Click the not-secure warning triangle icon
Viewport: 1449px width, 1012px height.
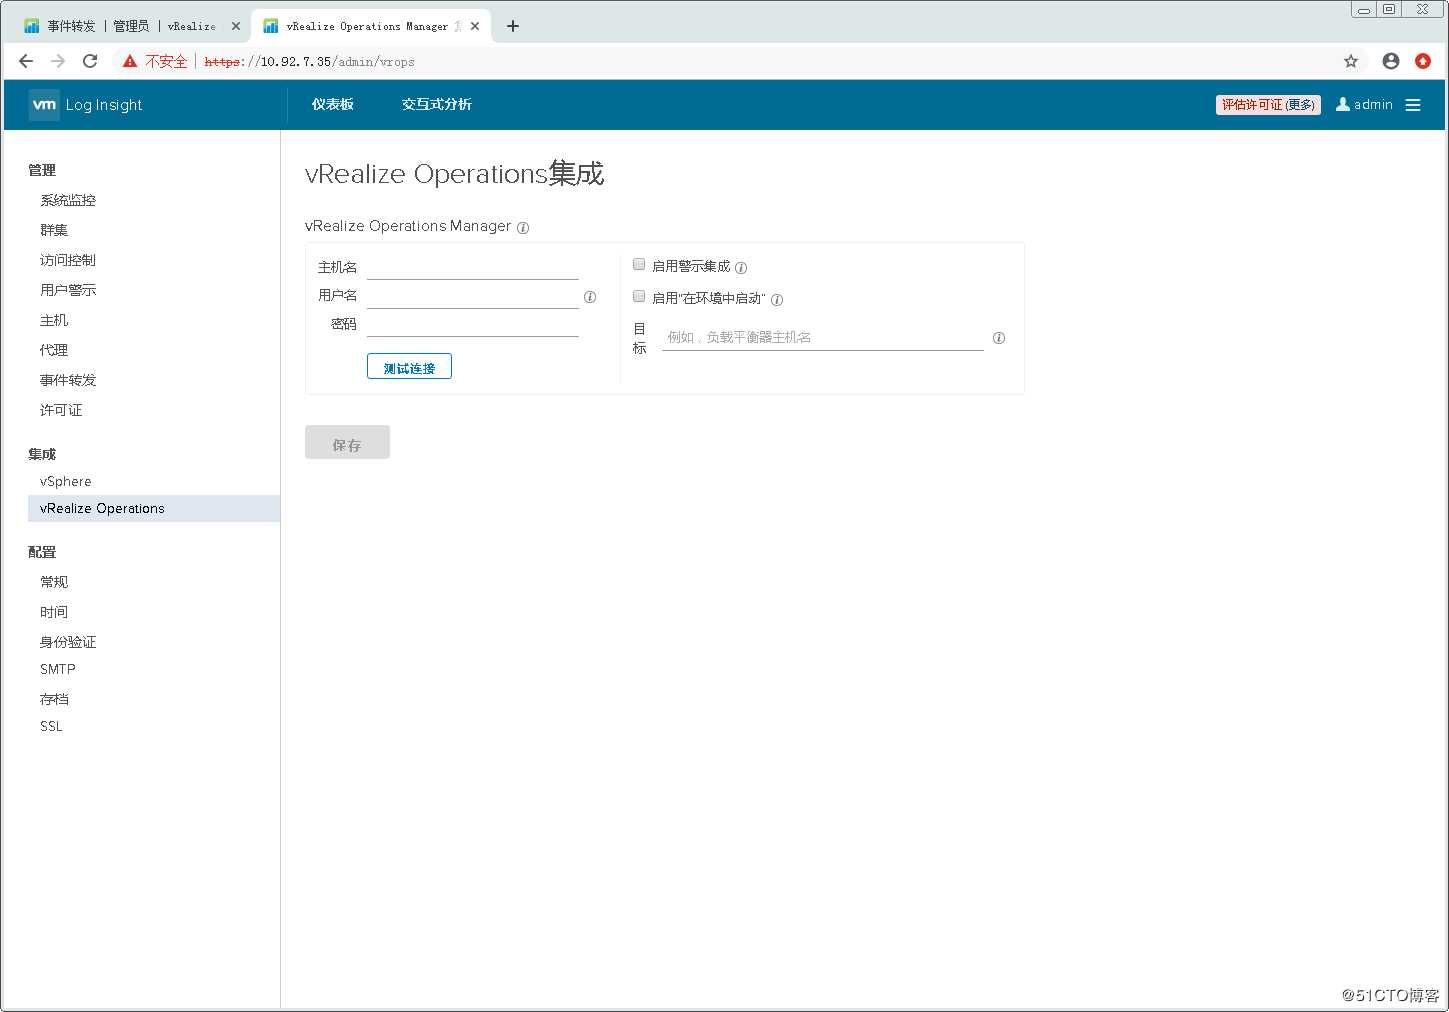(x=130, y=61)
